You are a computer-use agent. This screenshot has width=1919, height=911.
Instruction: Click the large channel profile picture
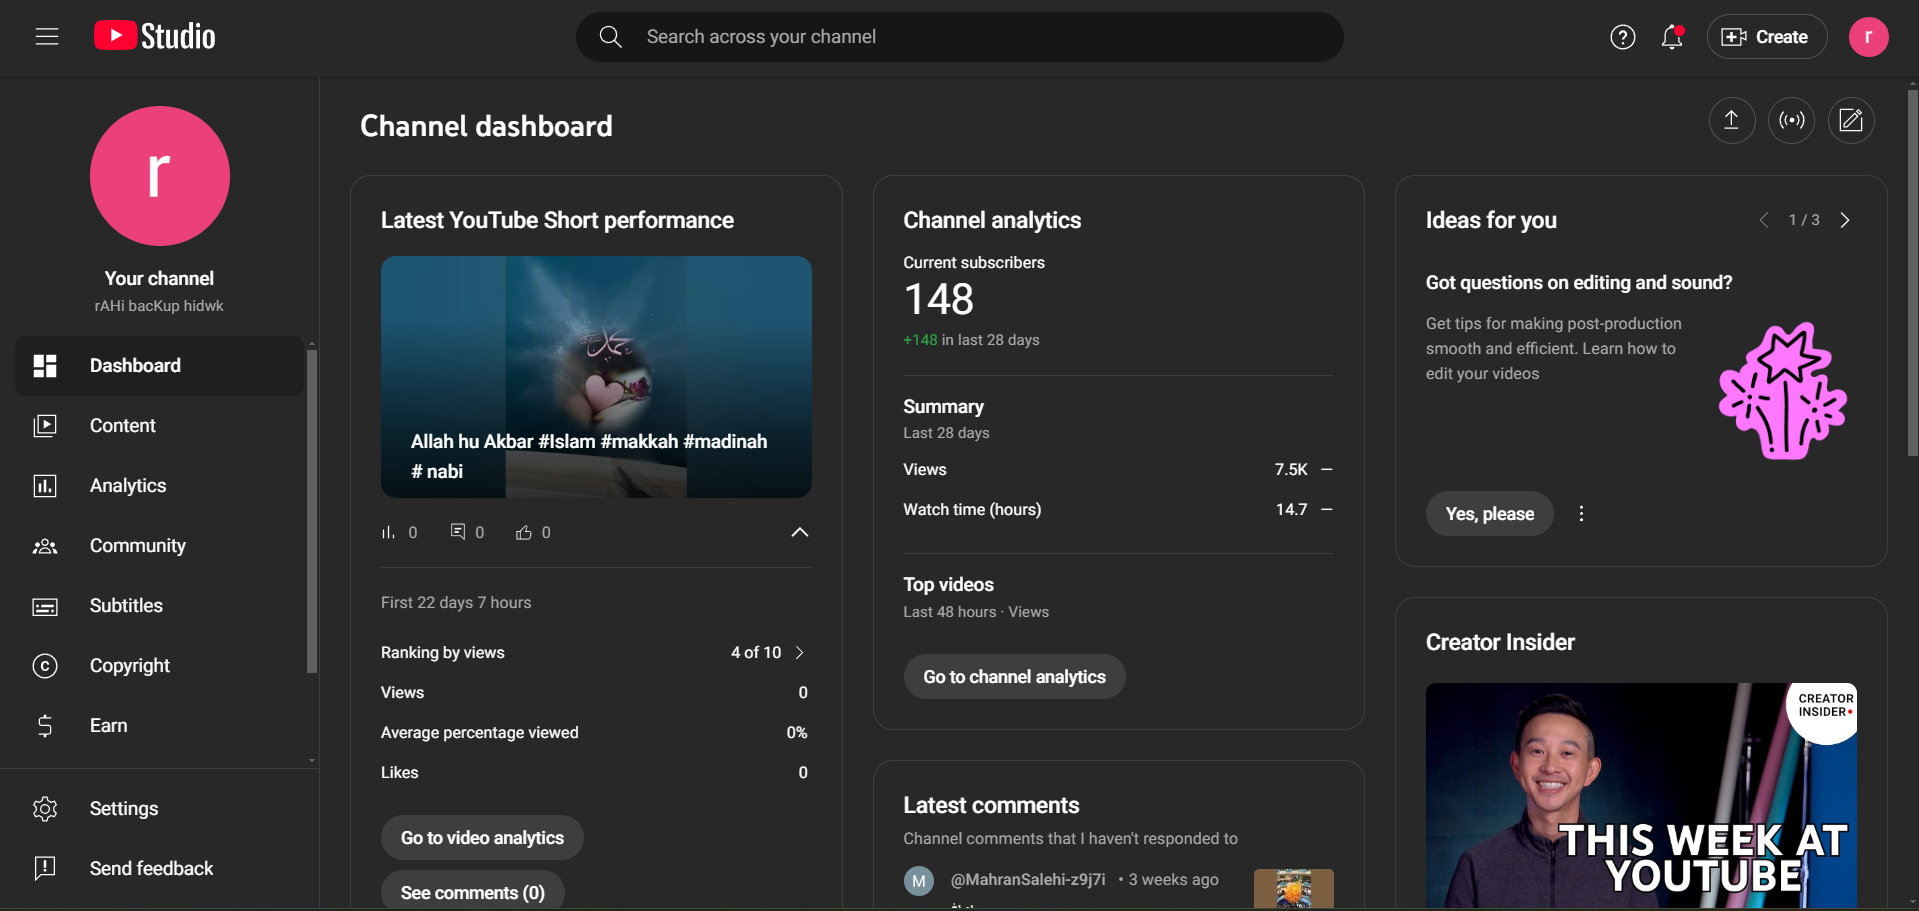(160, 176)
